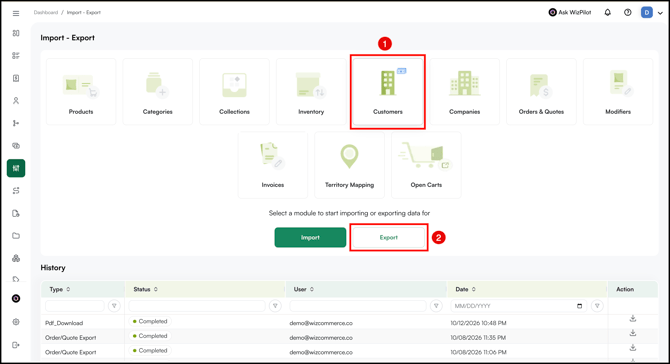Download the 11:35 PM Order/Quote Export file
Viewport: 670px width, 364px height.
tap(633, 333)
